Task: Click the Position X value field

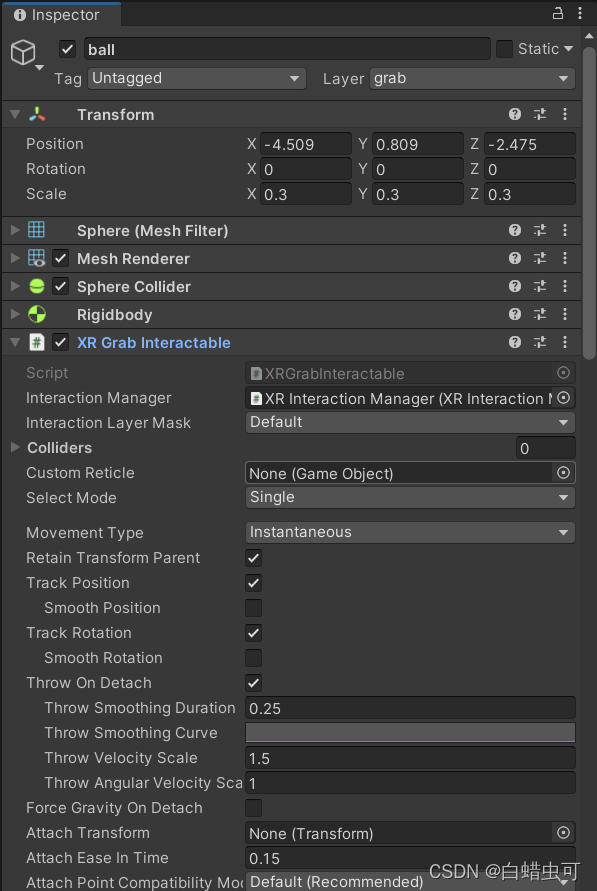Action: click(305, 144)
